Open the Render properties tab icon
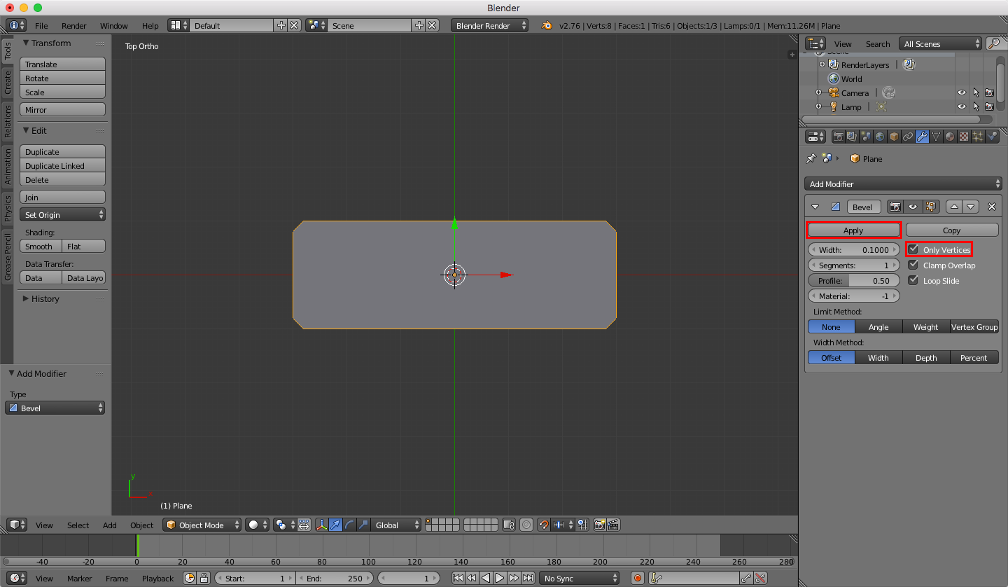 click(x=838, y=136)
